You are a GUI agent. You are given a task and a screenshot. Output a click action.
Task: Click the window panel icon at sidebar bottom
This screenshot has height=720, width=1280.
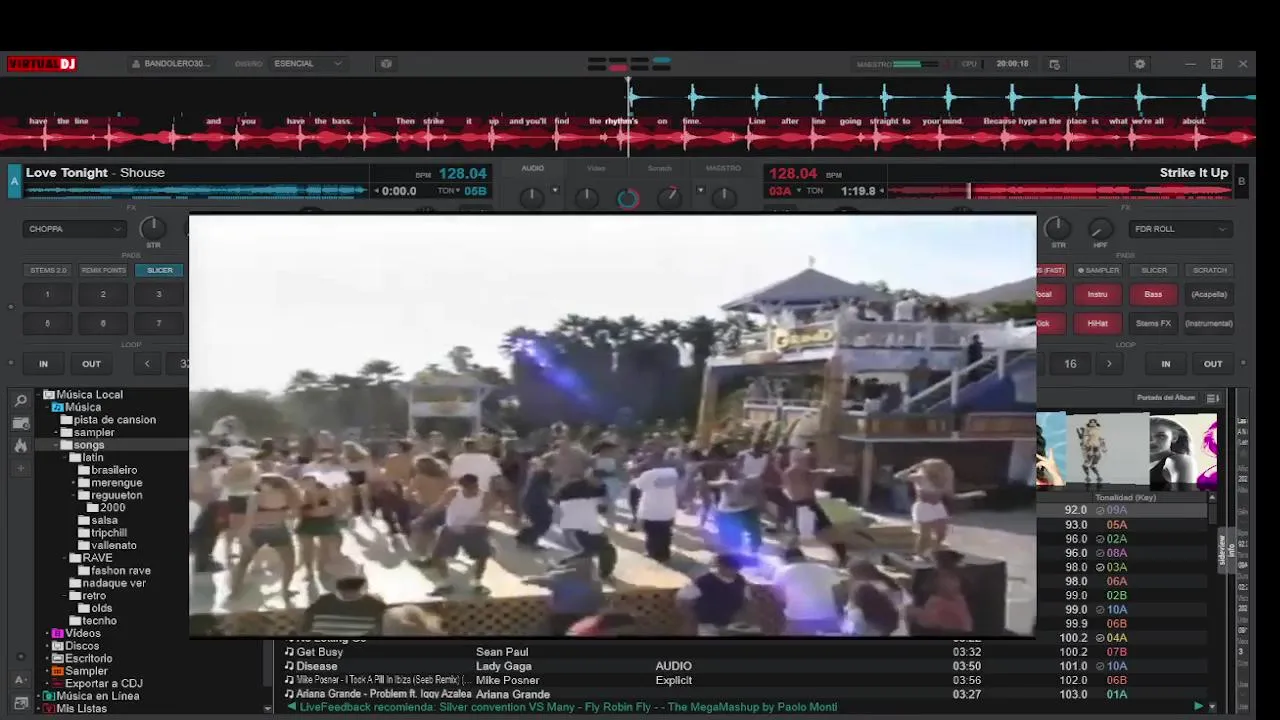pyautogui.click(x=20, y=704)
